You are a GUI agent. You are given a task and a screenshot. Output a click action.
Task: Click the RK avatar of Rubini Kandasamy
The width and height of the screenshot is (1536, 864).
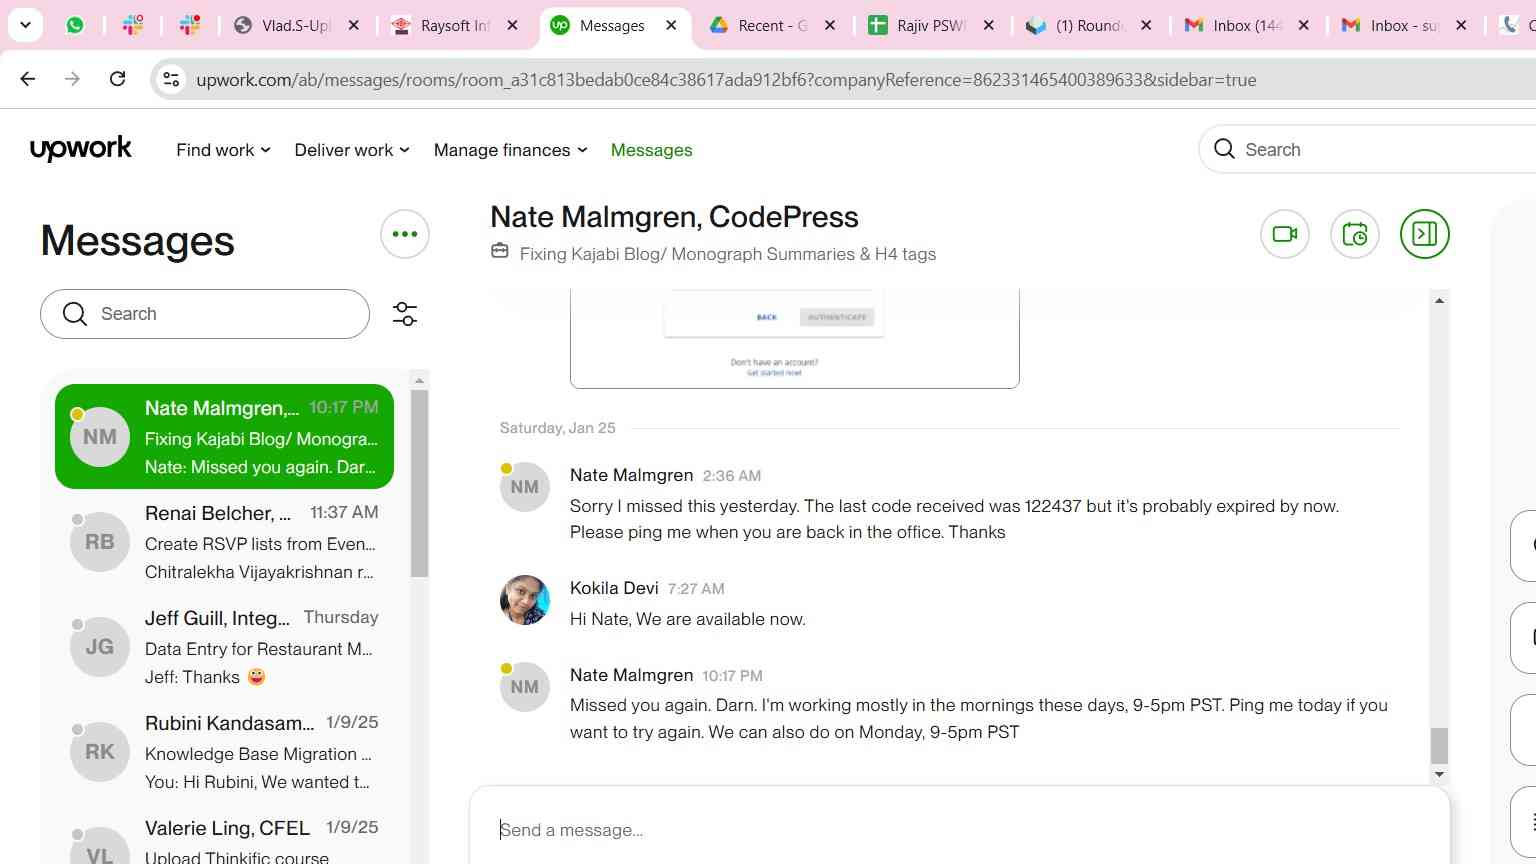point(100,752)
